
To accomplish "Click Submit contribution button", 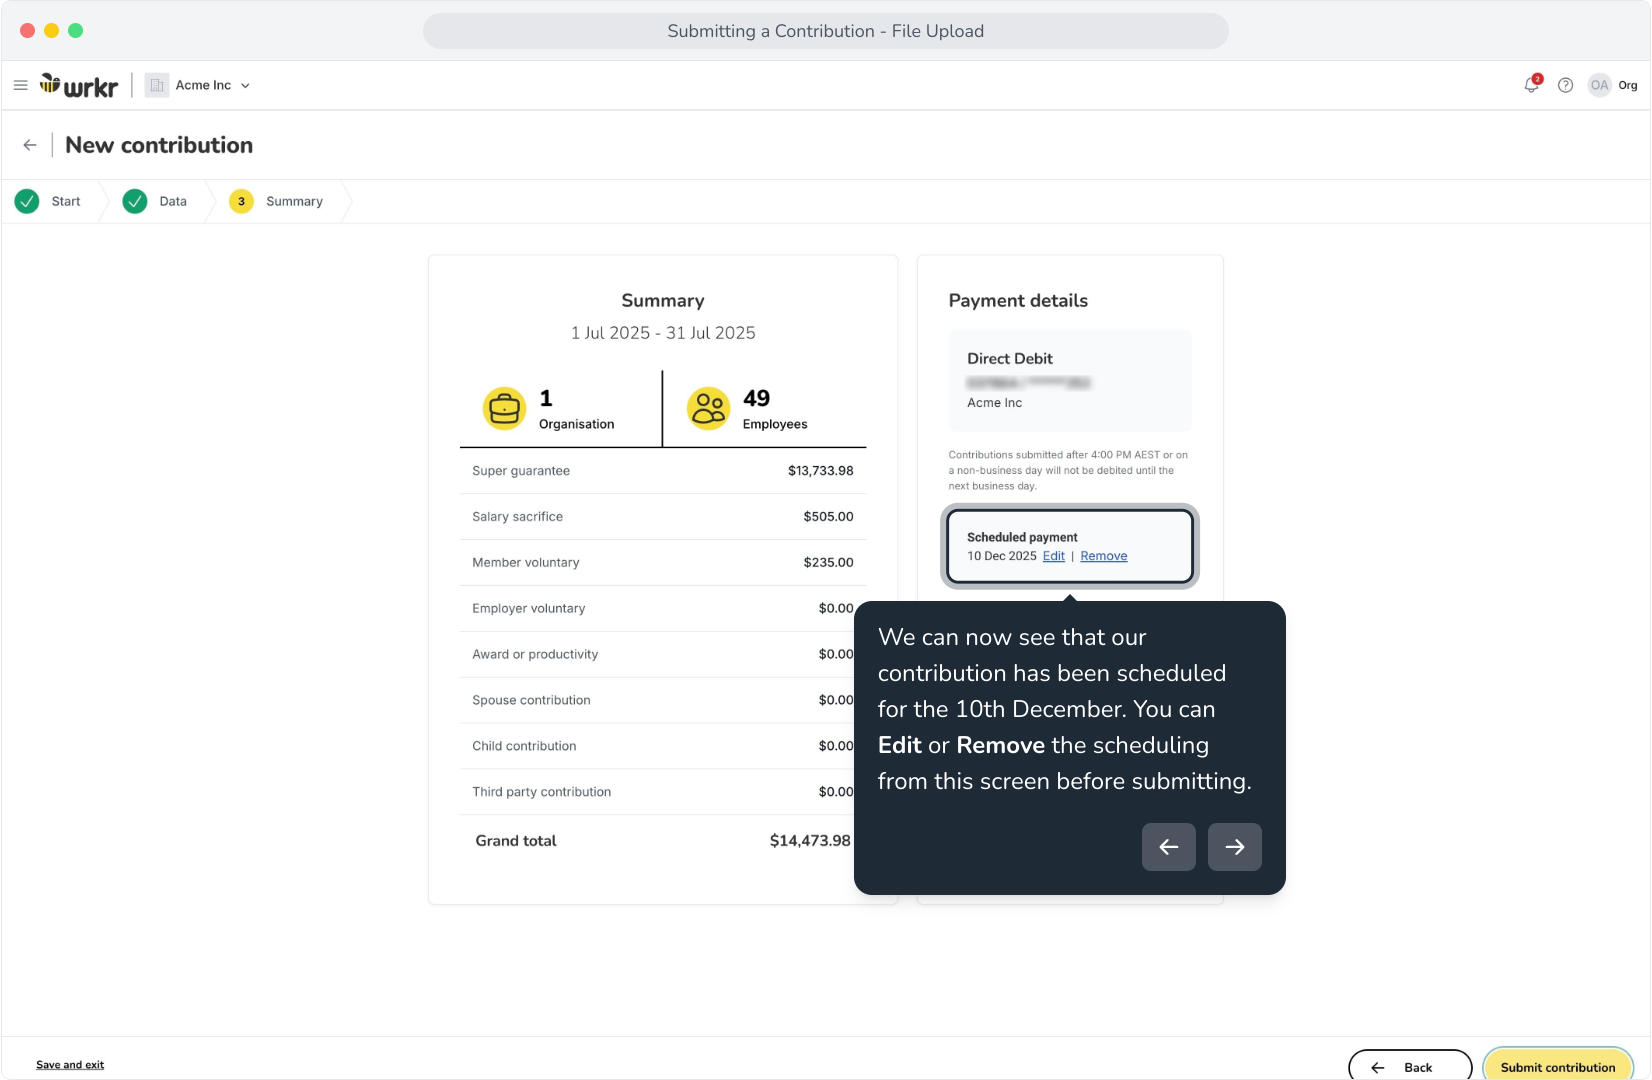I will click(x=1558, y=1066).
